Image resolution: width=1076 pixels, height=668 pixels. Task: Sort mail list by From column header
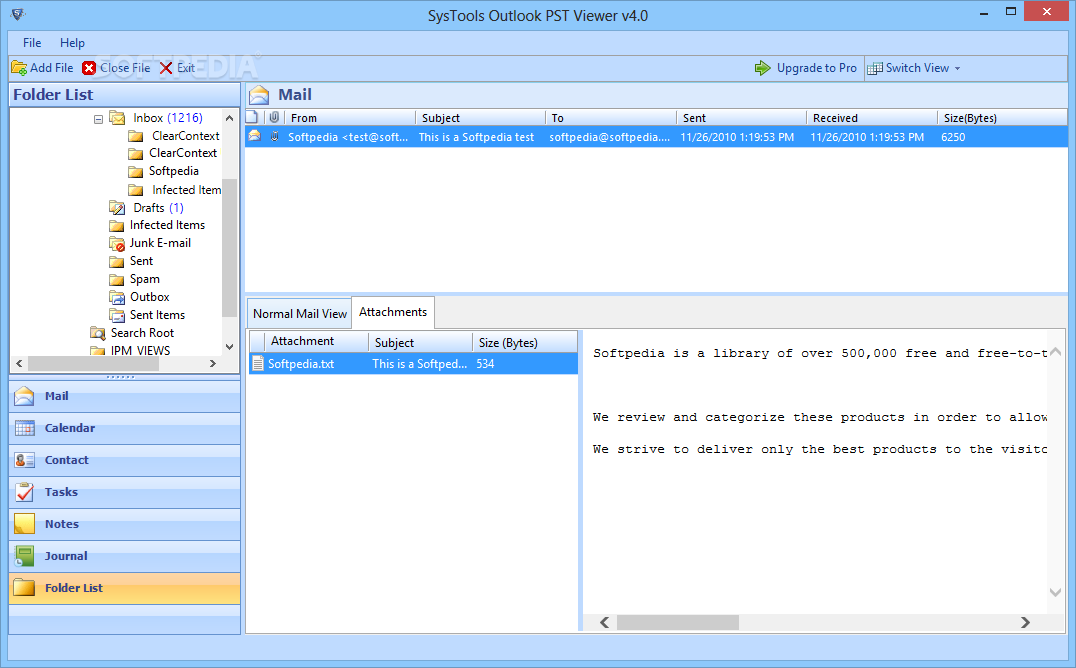[349, 117]
